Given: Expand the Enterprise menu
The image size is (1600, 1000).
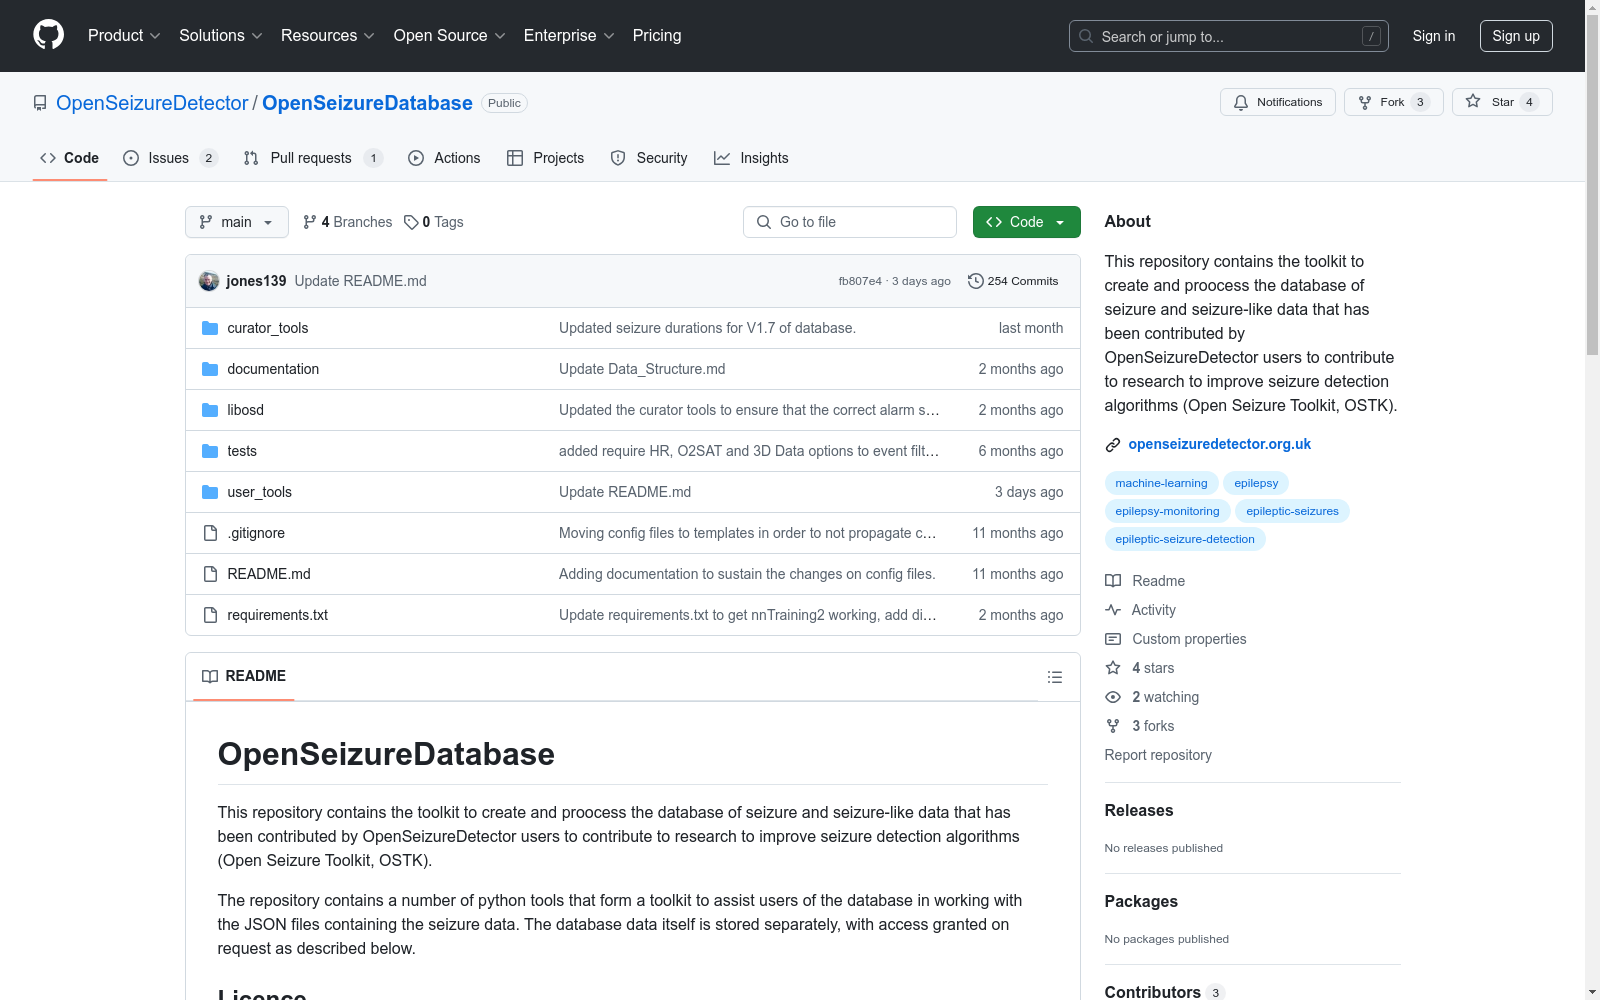Looking at the screenshot, I should point(569,35).
